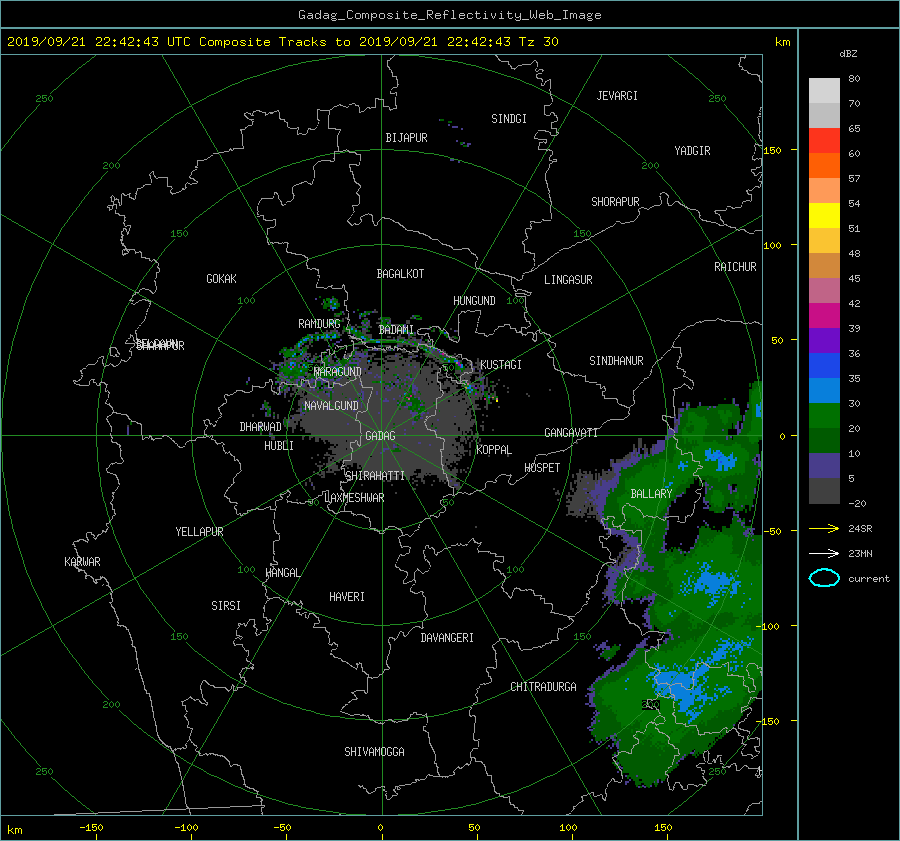Image resolution: width=900 pixels, height=841 pixels.
Task: Click the DAVANGERI city label
Action: click(x=447, y=638)
